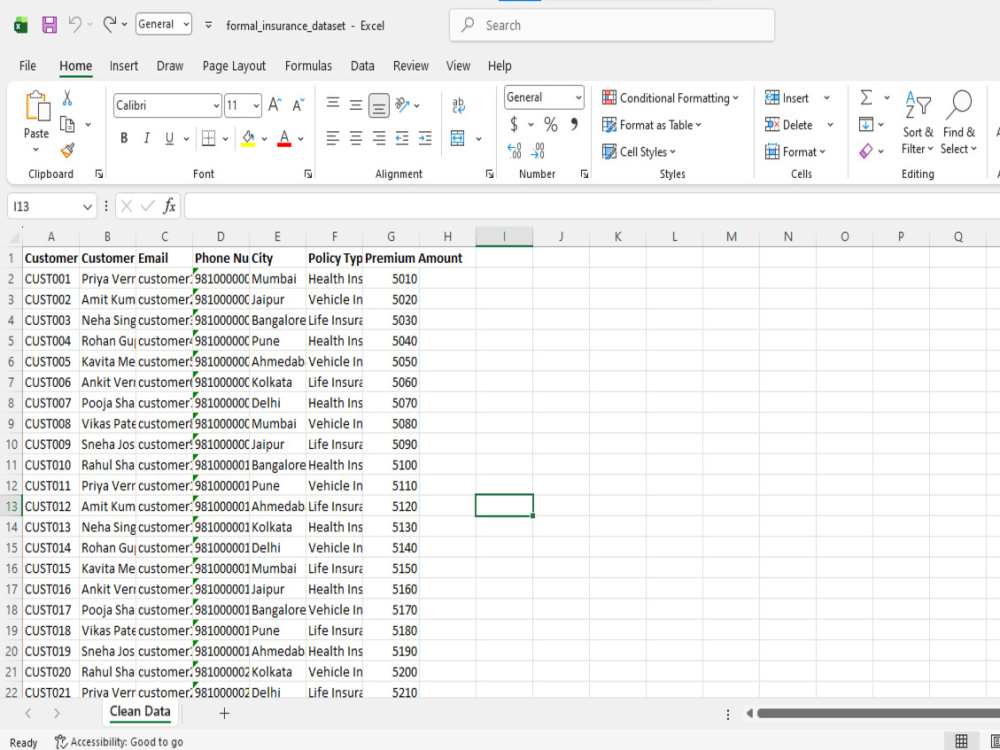1000x750 pixels.
Task: Click into the Search box
Action: (612, 26)
